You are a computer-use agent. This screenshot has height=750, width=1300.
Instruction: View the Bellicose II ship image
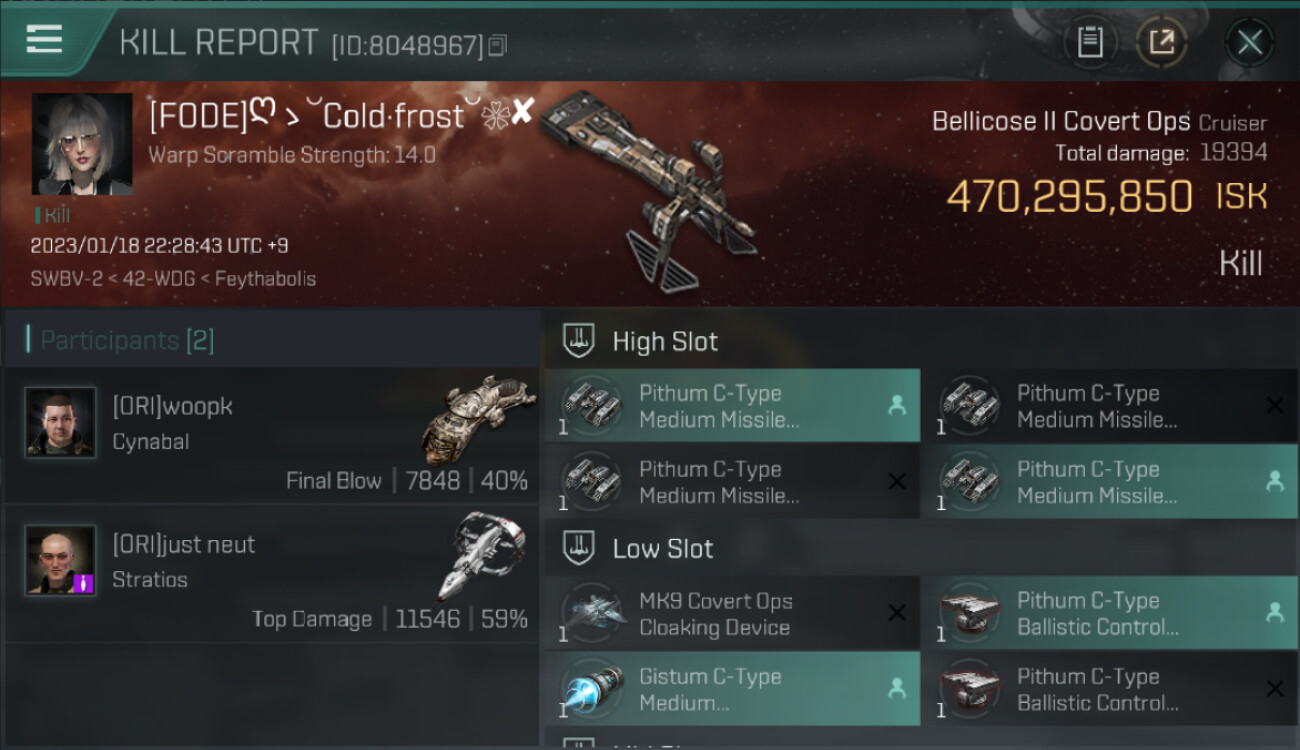(x=650, y=190)
